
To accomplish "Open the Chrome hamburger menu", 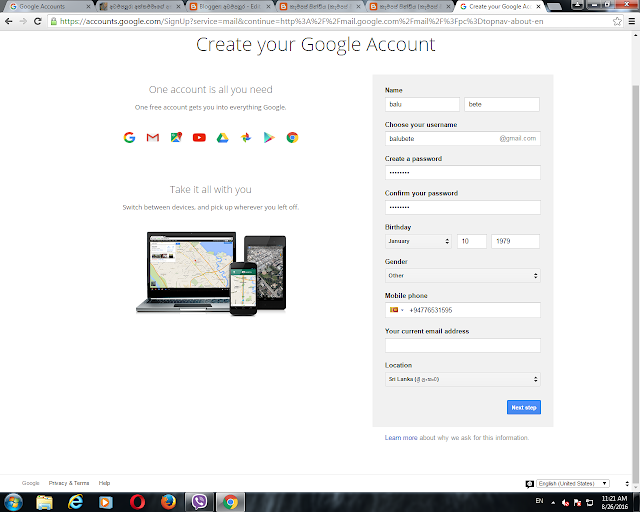I will (x=632, y=21).
